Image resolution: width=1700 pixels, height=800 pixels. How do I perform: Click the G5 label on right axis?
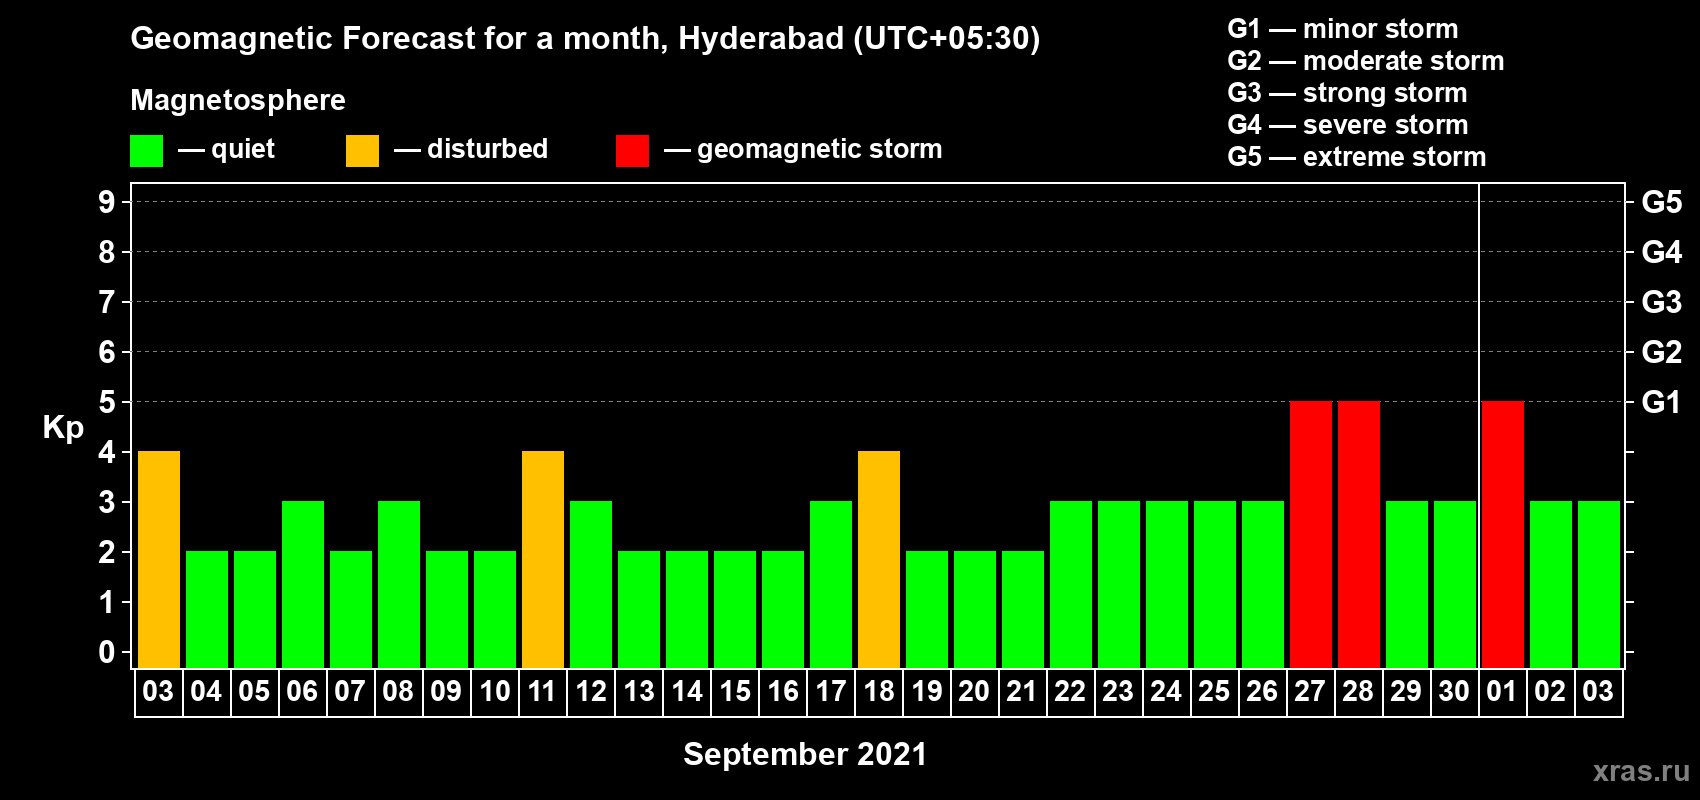1661,202
